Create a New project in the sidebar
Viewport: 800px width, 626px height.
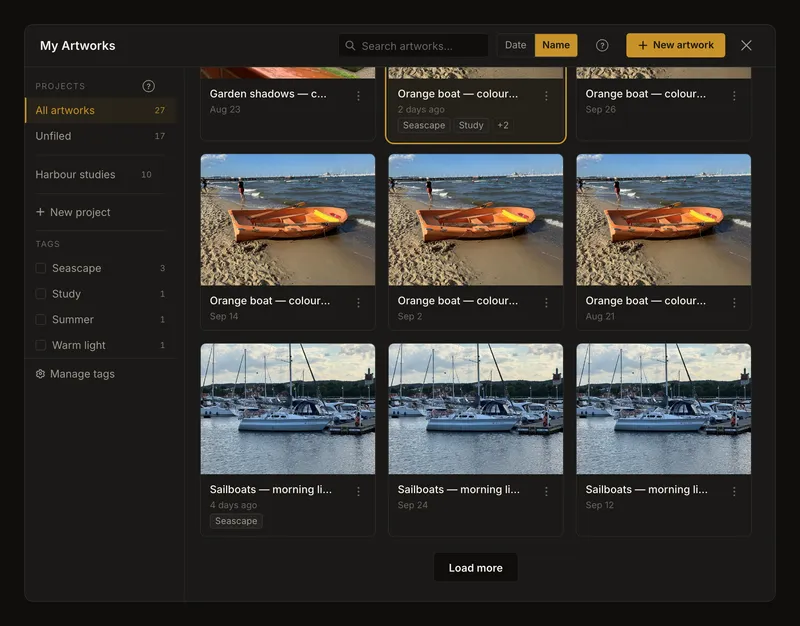73,212
